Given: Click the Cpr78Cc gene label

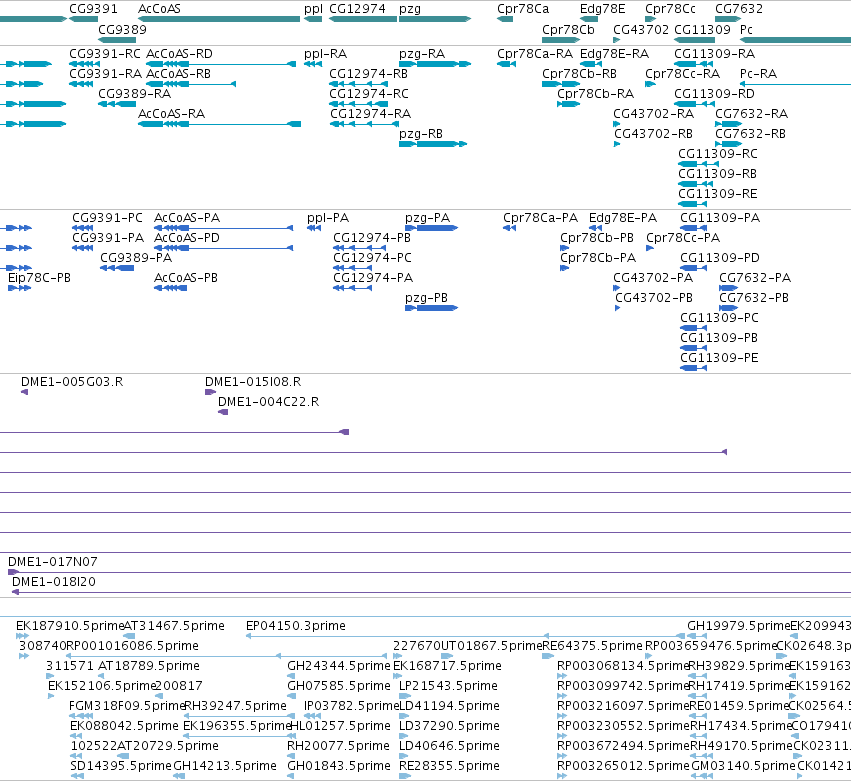Looking at the screenshot, I should (x=670, y=9).
